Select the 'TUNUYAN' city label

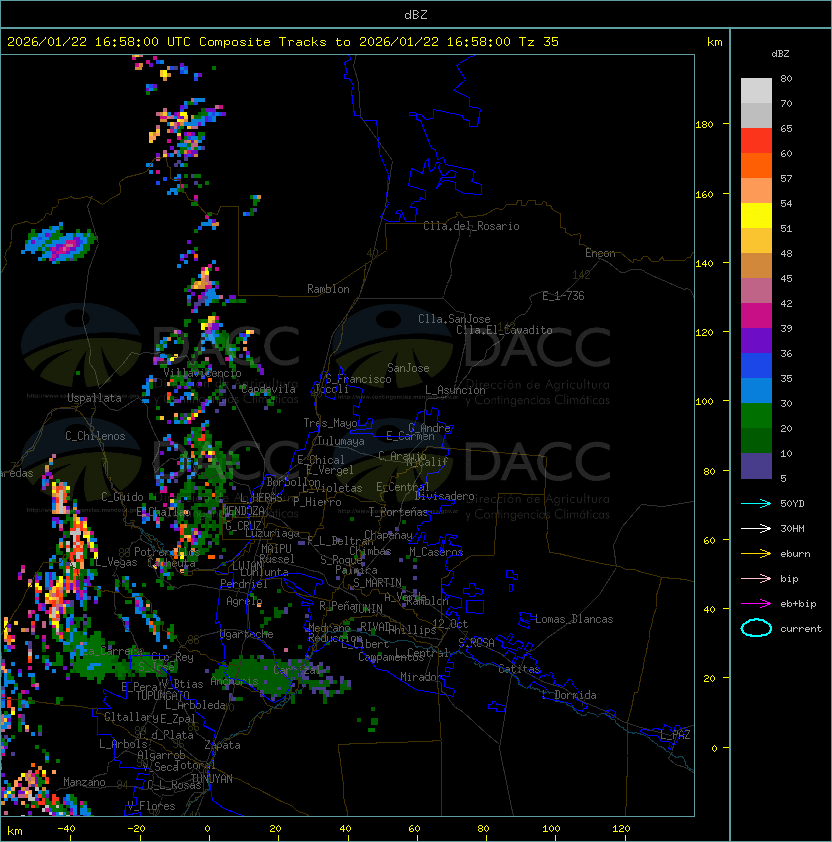[212, 778]
